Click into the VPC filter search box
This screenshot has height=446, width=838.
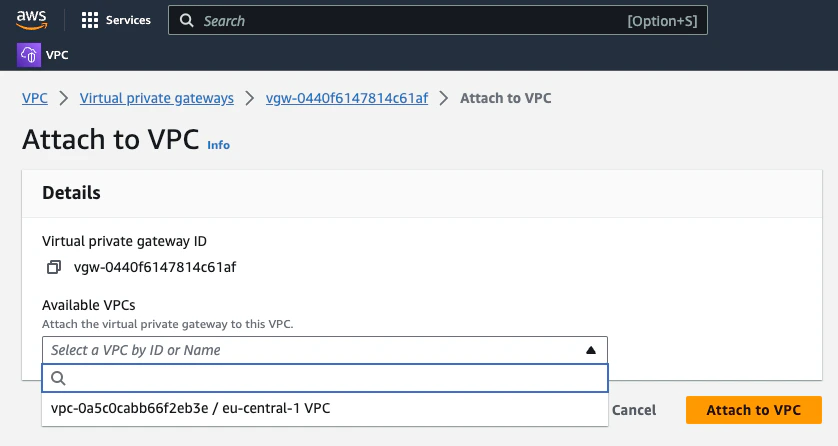(x=325, y=378)
